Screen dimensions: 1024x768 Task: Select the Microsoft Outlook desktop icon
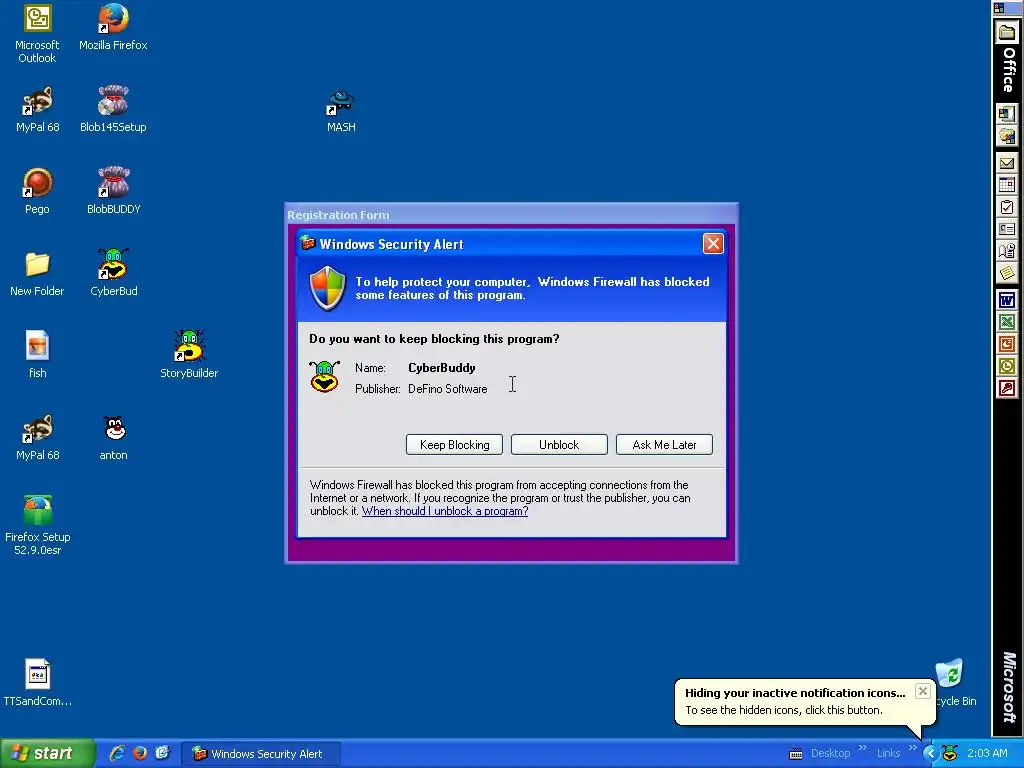pos(37,34)
